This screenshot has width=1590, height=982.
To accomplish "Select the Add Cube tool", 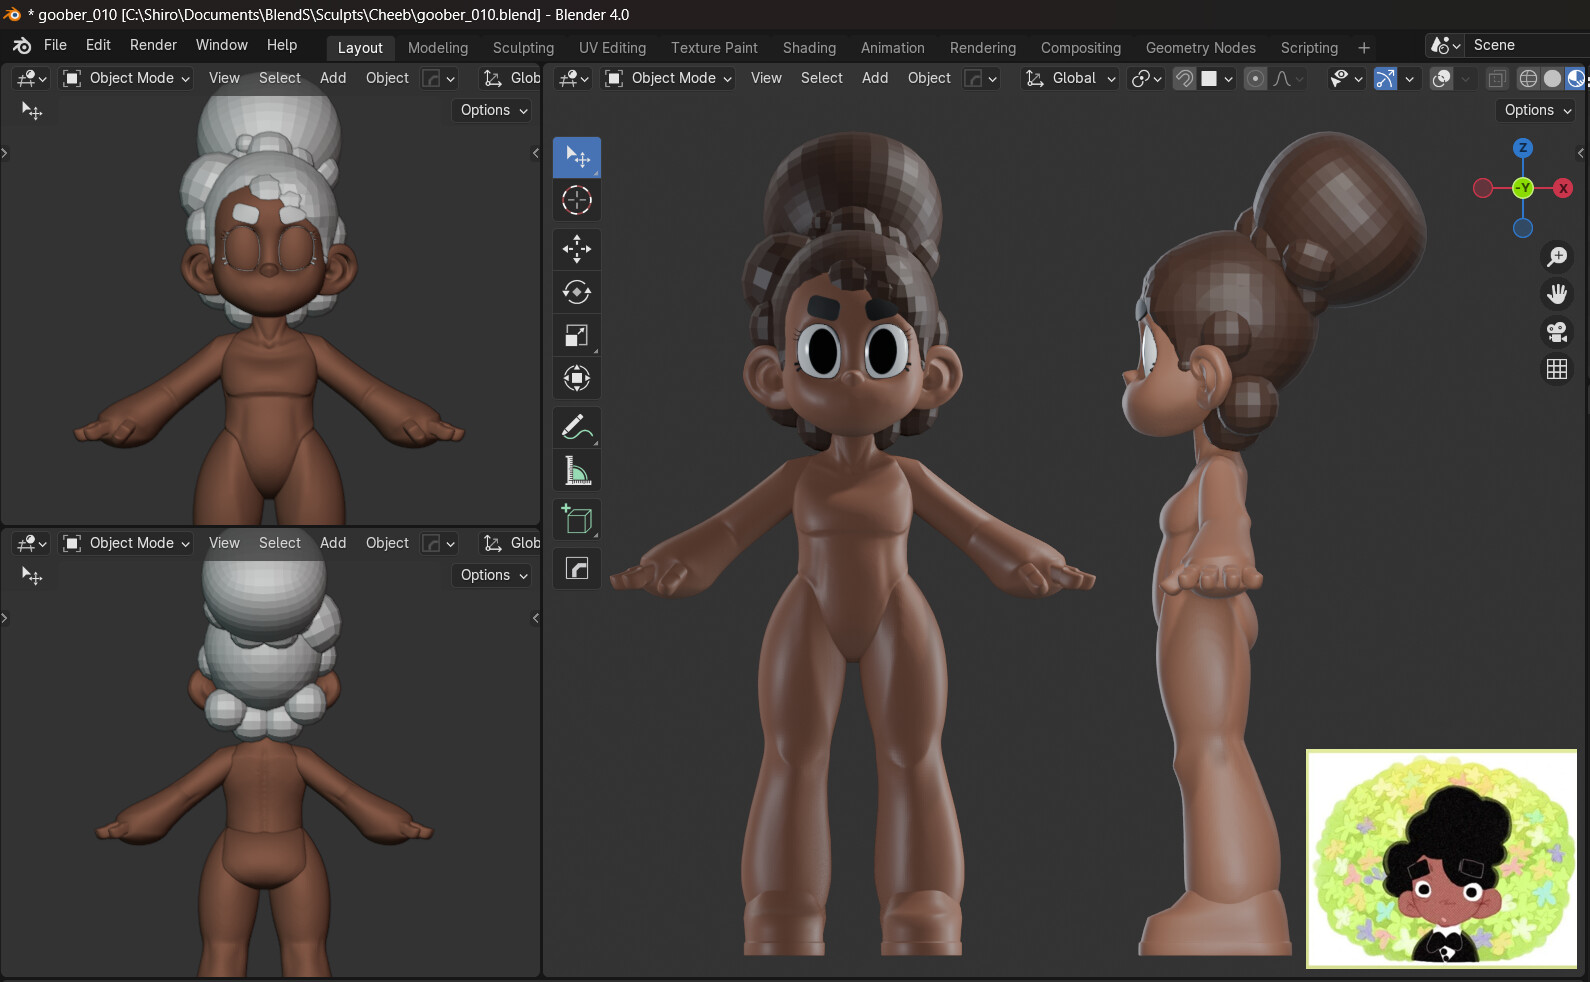I will [x=577, y=519].
